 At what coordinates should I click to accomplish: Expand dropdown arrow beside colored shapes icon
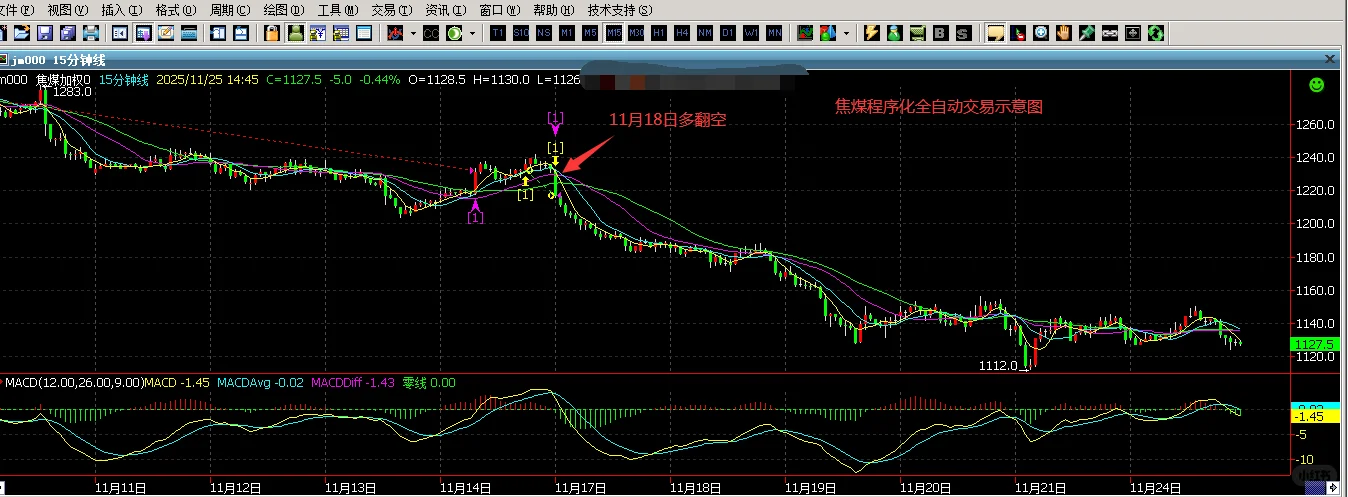click(847, 33)
